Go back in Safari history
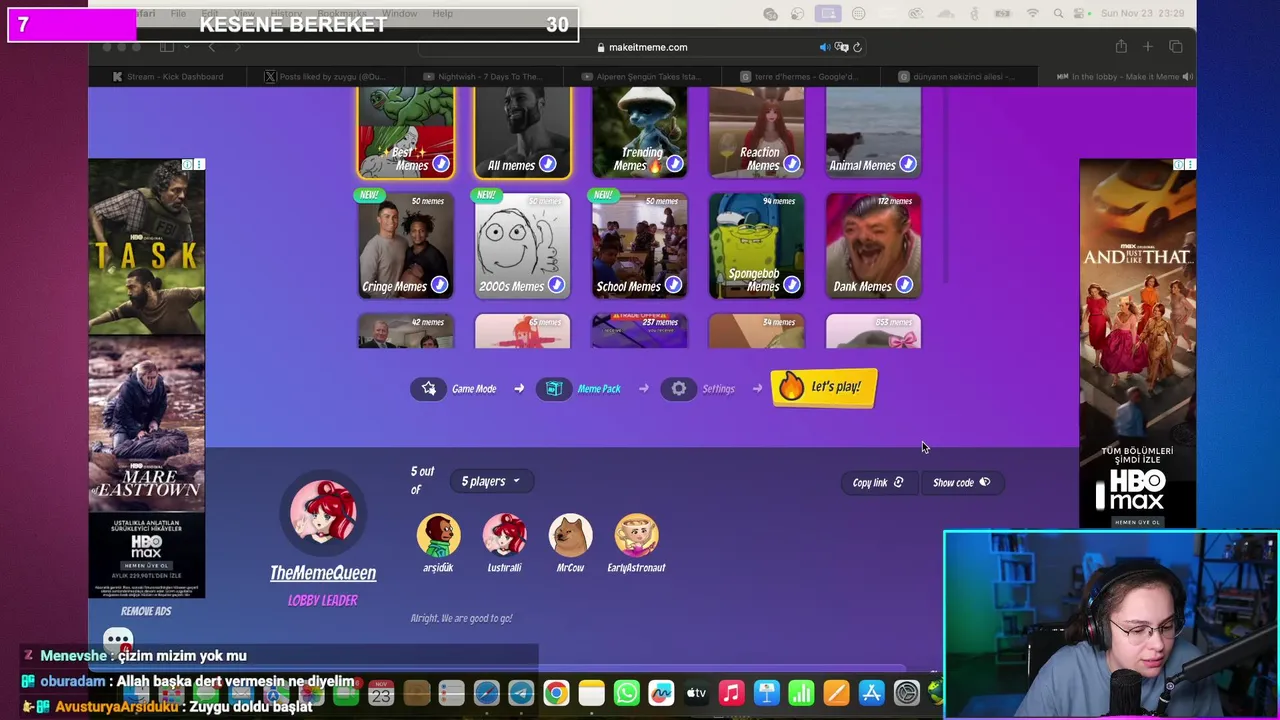Viewport: 1280px width, 720px height. (x=211, y=47)
